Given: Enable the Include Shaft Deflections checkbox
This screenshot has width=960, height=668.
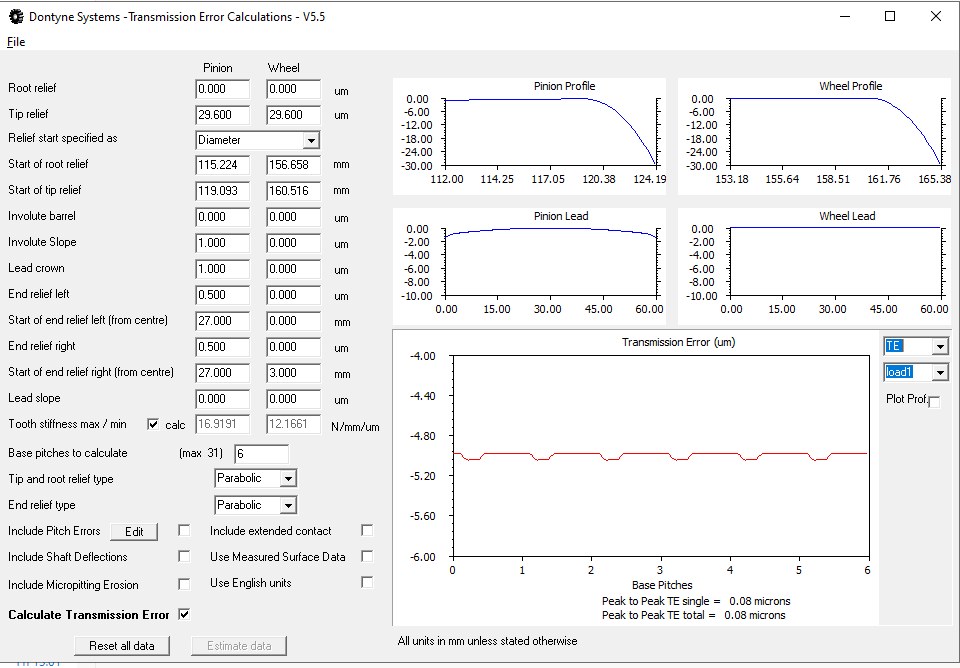Looking at the screenshot, I should [184, 556].
